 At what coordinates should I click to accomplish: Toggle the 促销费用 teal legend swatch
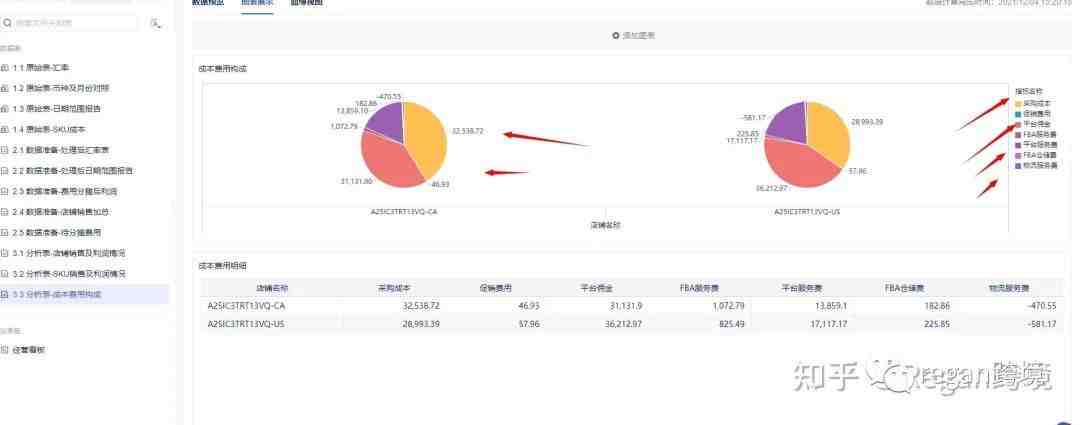(x=1018, y=113)
